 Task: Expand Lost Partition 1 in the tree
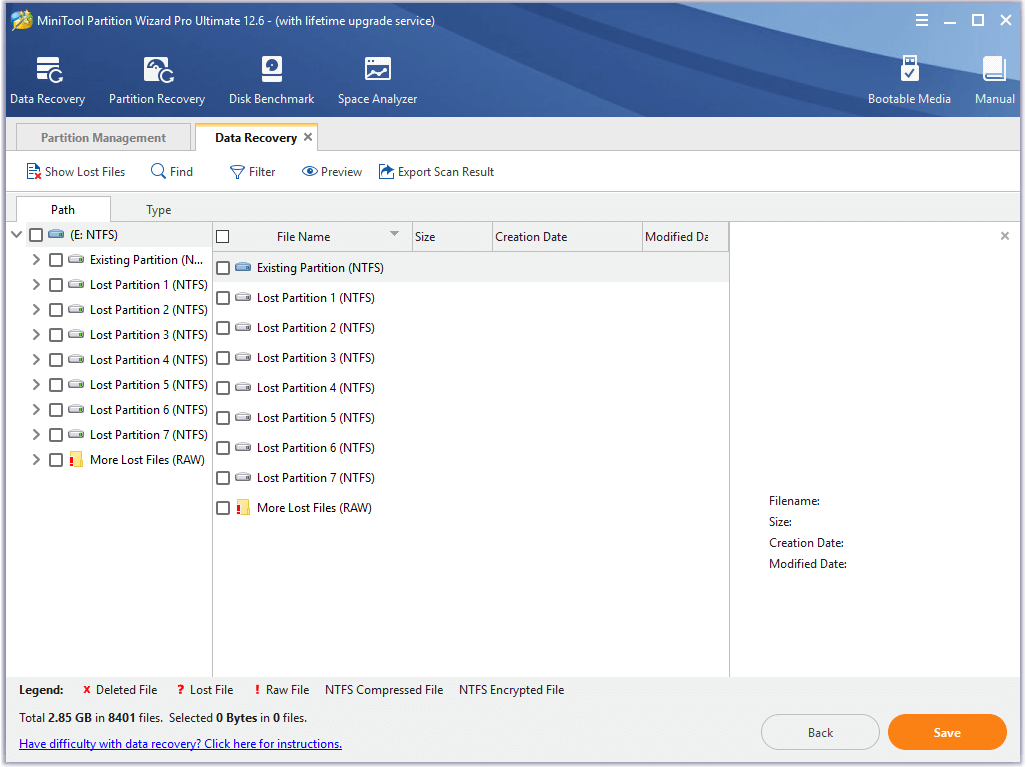[x=36, y=285]
